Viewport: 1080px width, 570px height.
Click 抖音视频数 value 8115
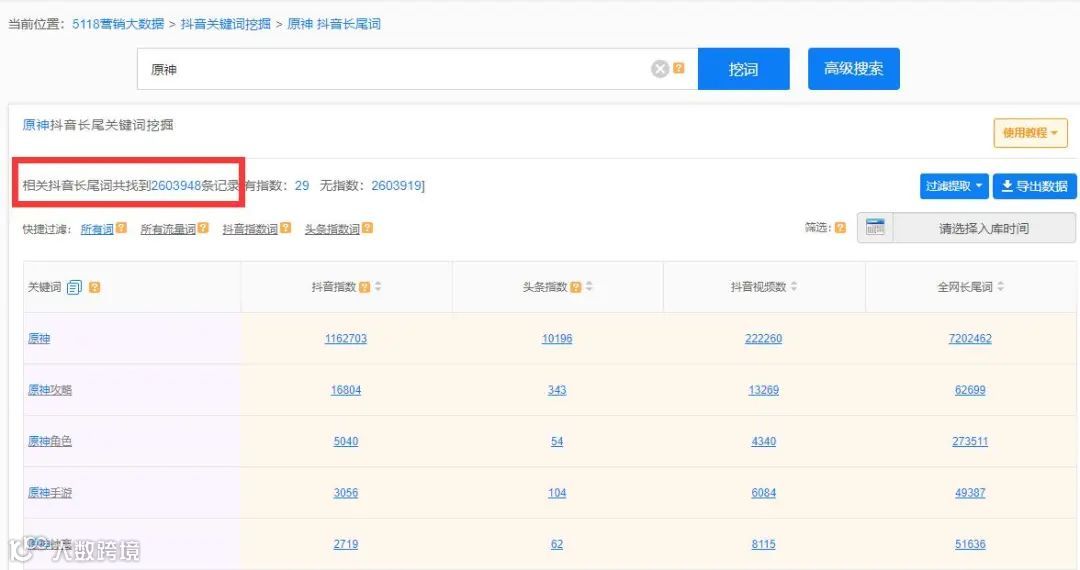(x=763, y=544)
